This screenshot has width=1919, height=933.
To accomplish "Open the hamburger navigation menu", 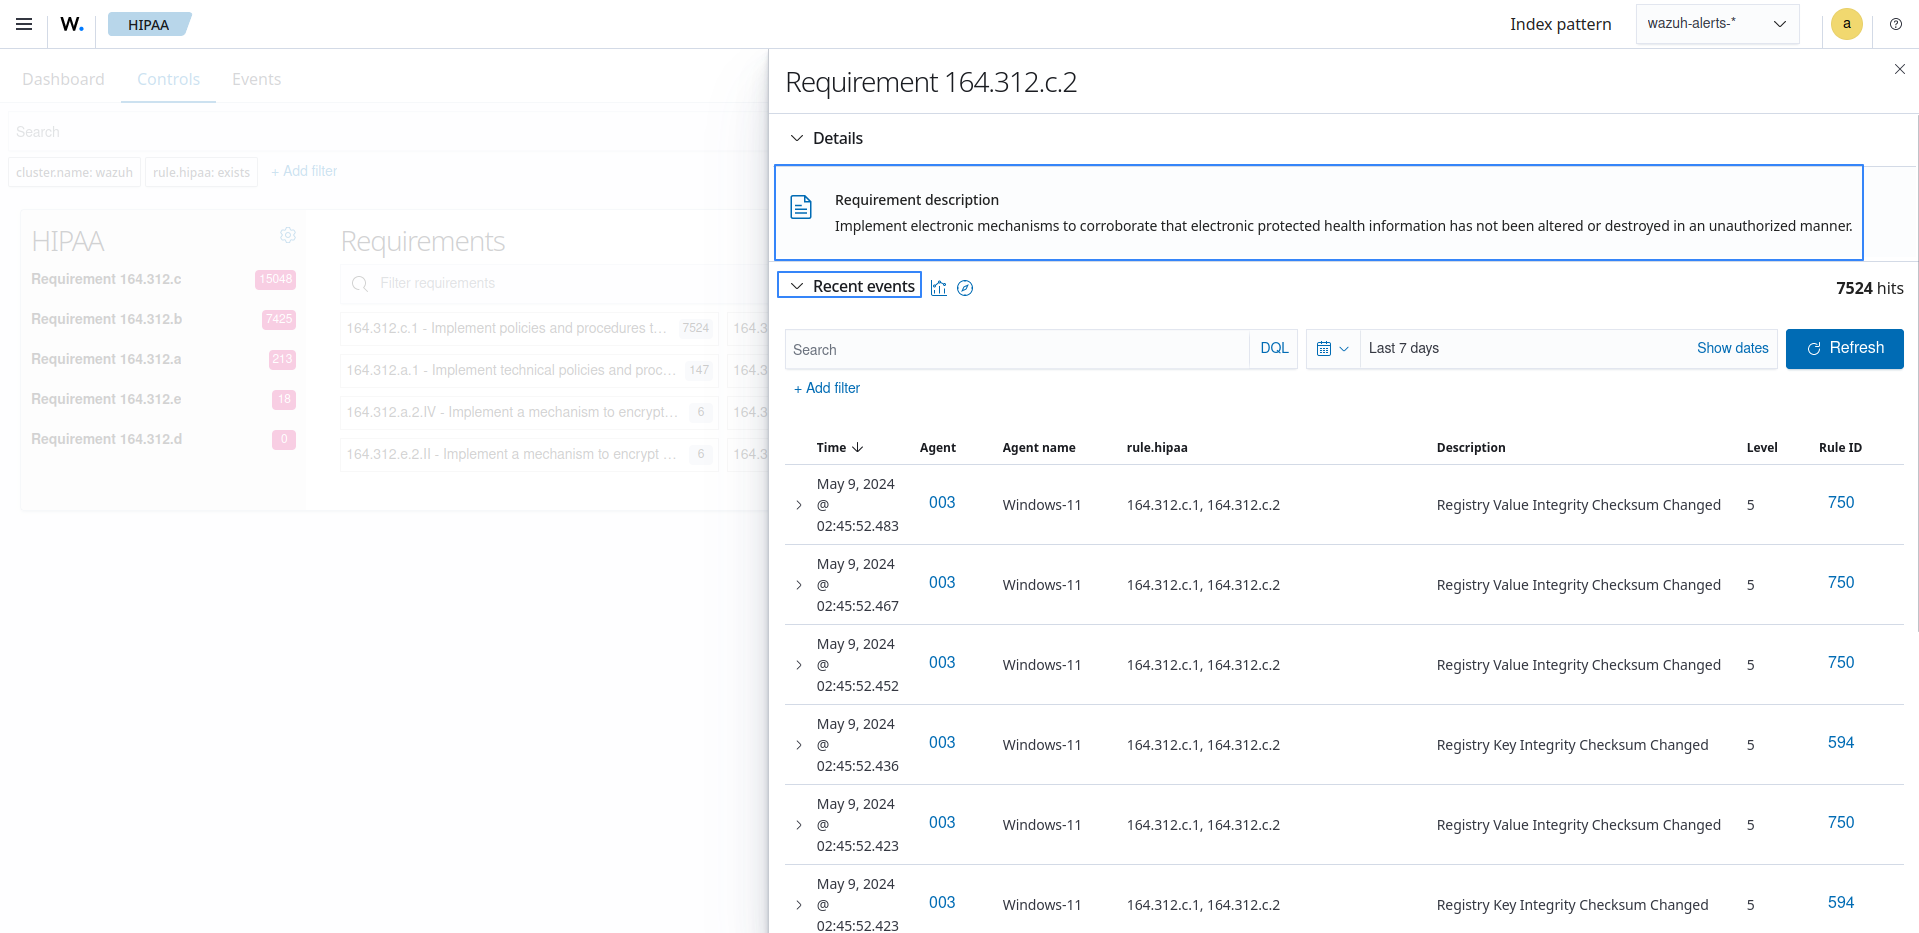I will click(x=24, y=24).
